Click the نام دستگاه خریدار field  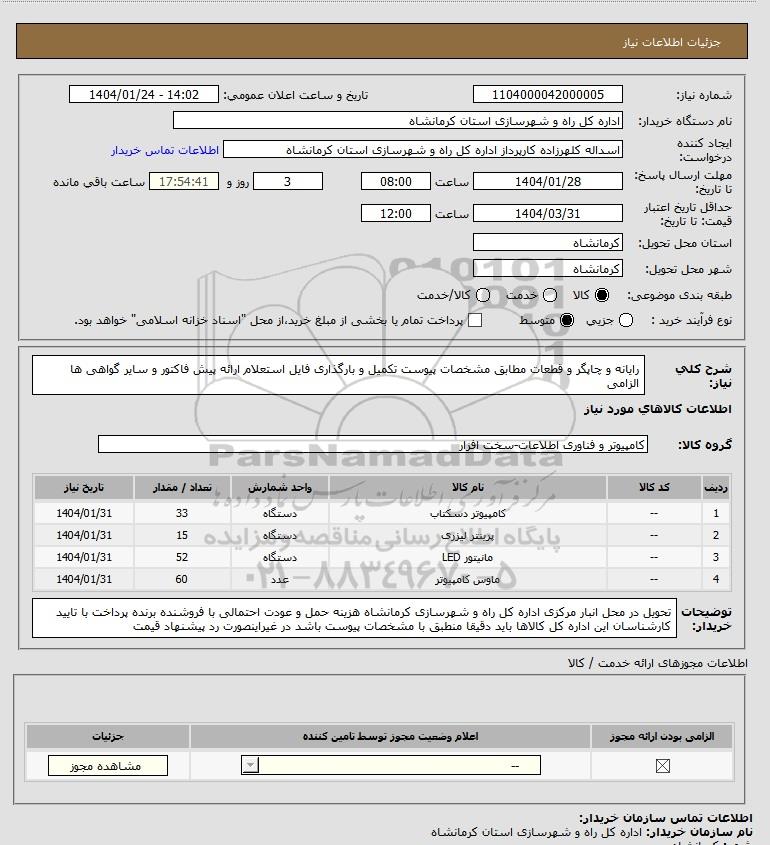coord(398,121)
